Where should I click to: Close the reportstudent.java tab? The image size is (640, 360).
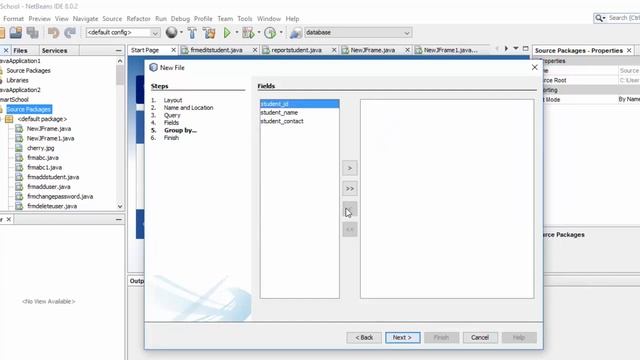coord(334,50)
